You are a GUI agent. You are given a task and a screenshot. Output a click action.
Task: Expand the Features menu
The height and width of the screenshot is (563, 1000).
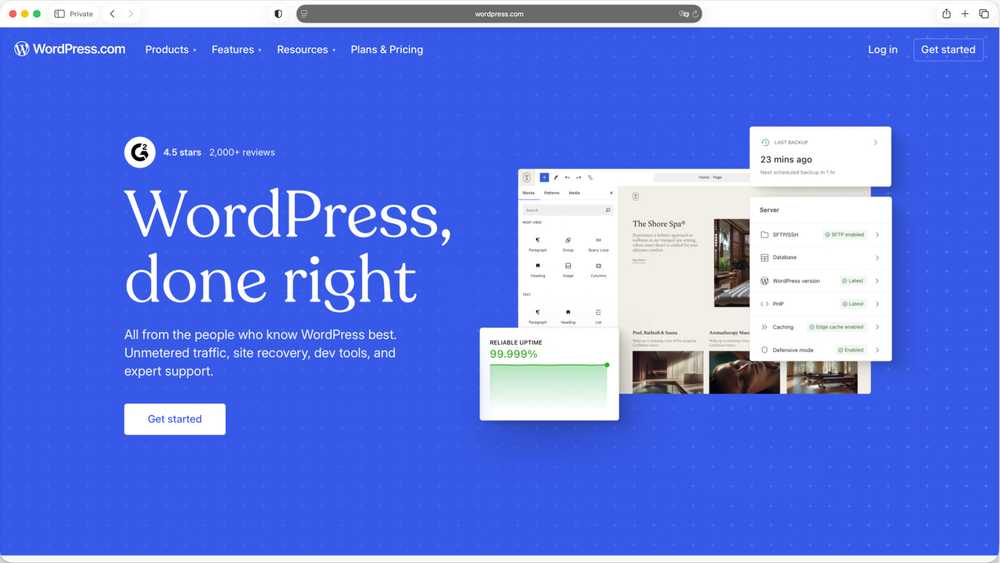coord(236,49)
